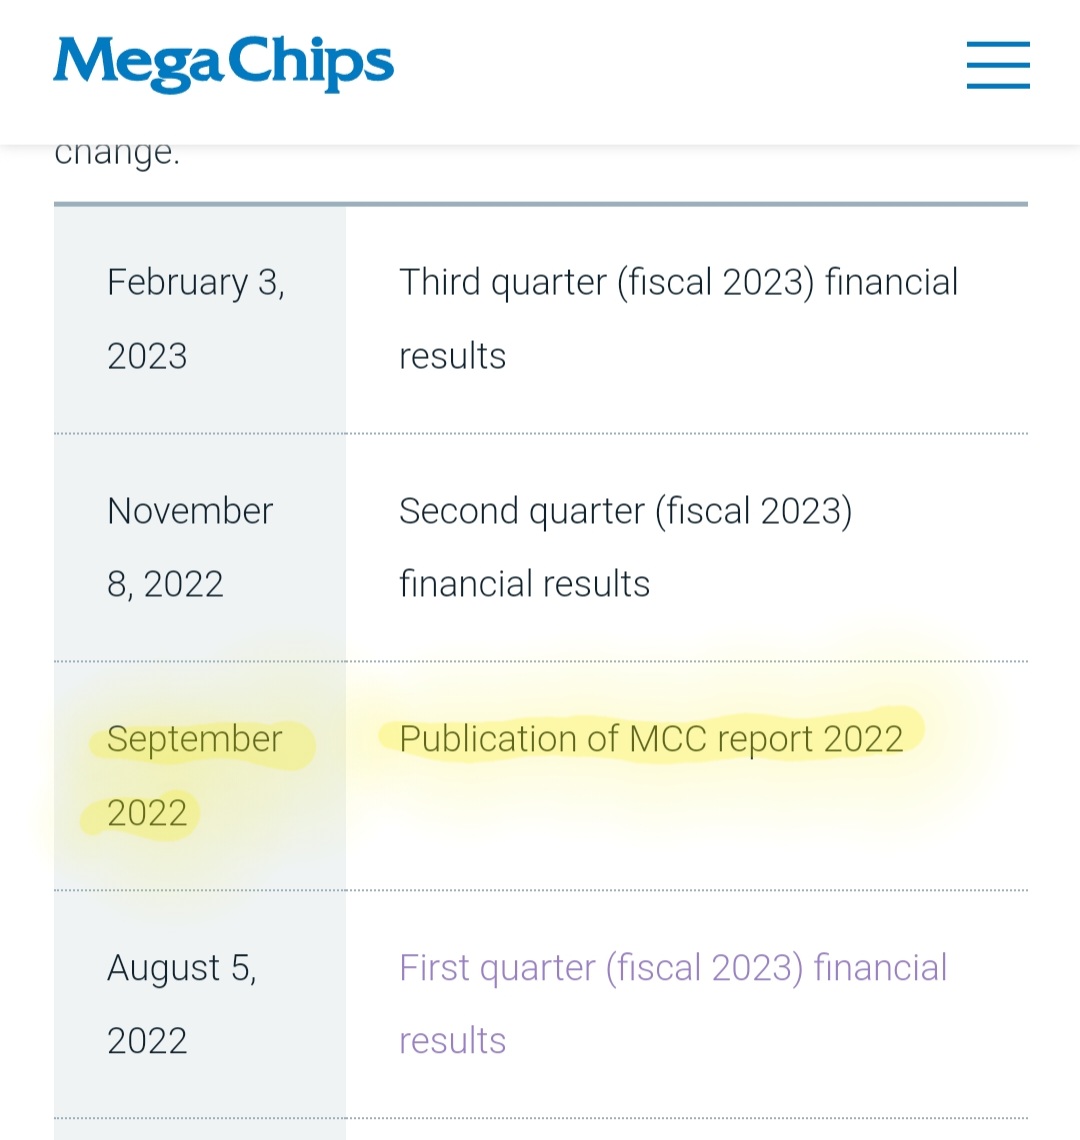Click highlighted Publication of MCC report 2022
1080x1140 pixels.
[x=651, y=739]
